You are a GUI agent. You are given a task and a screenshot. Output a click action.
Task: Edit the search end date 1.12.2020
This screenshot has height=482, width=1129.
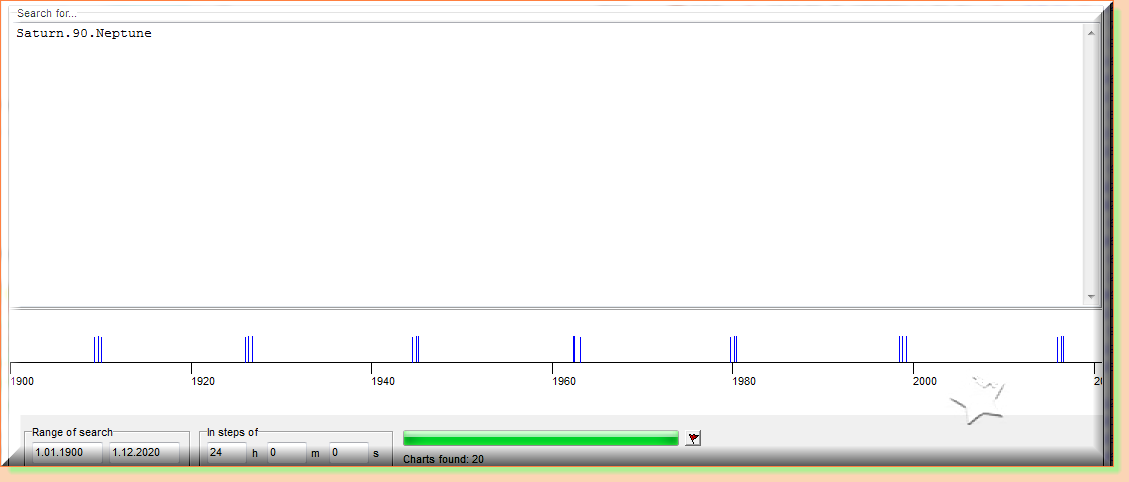pyautogui.click(x=144, y=452)
